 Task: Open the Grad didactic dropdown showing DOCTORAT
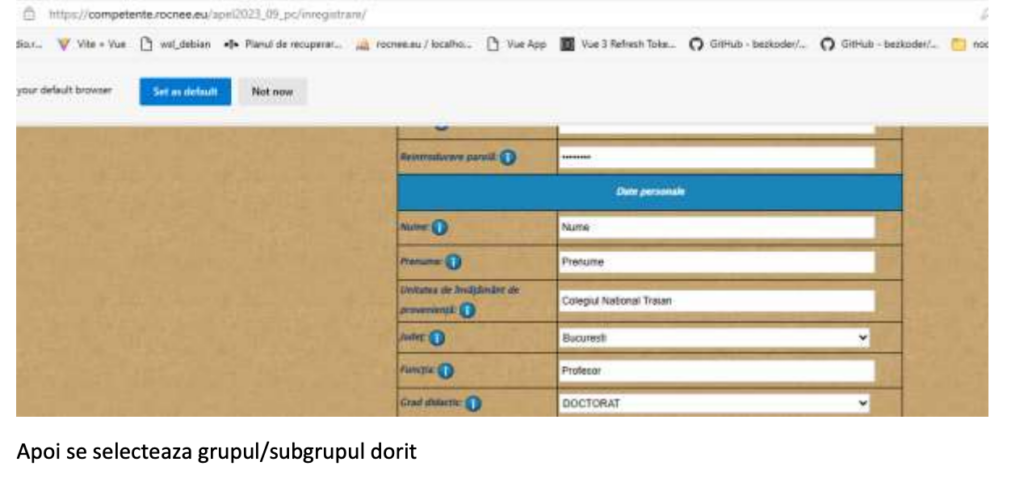pos(715,403)
